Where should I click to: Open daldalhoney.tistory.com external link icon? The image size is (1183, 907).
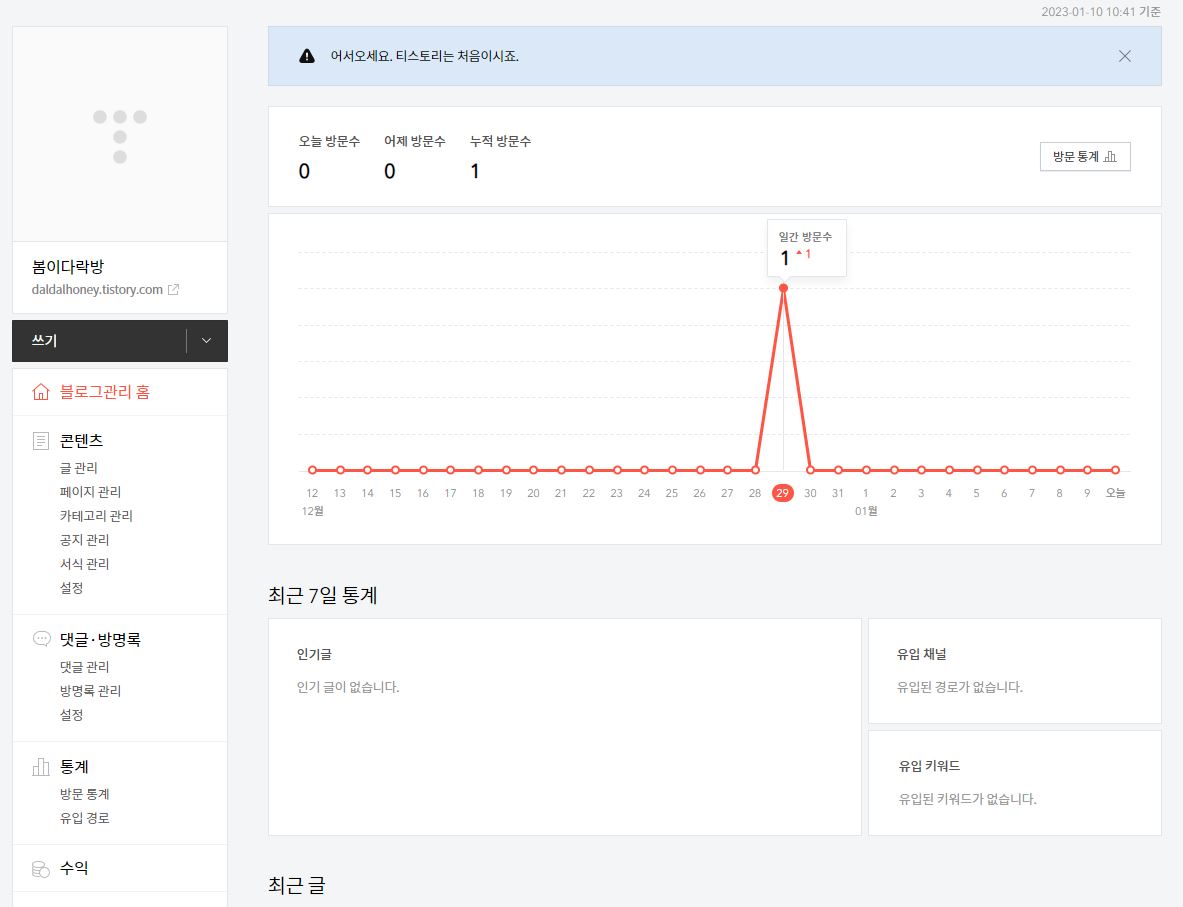pyautogui.click(x=174, y=290)
